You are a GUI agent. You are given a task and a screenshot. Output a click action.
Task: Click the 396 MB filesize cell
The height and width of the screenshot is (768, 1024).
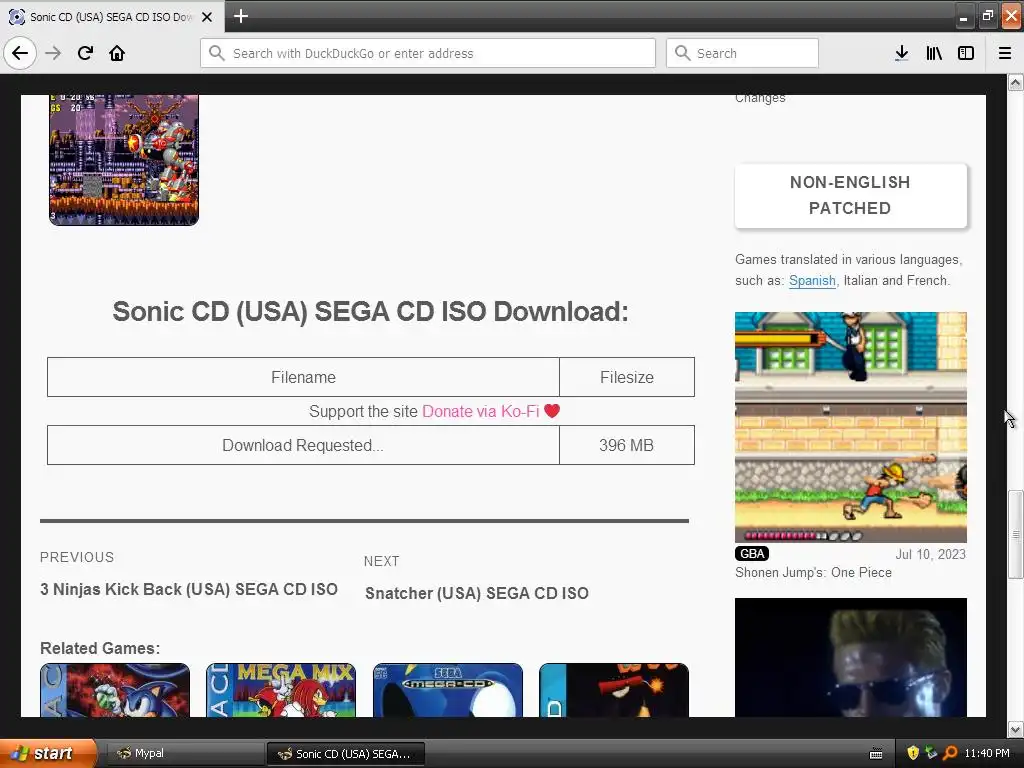pos(627,445)
